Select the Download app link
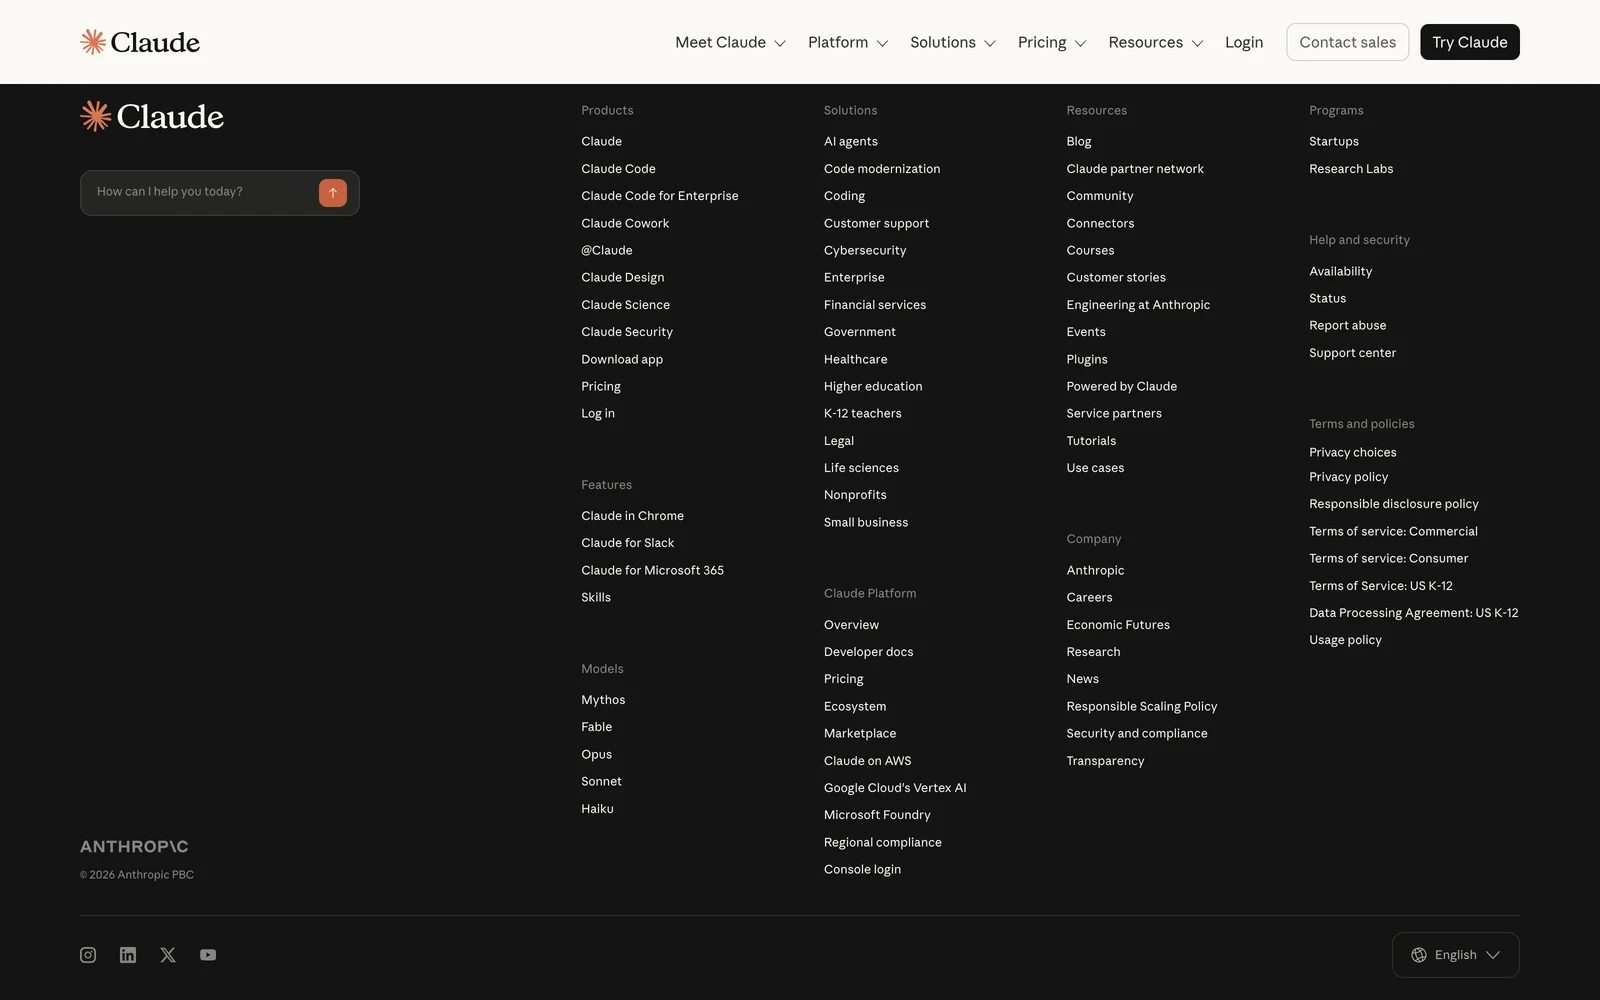This screenshot has height=1000, width=1600. click(622, 359)
